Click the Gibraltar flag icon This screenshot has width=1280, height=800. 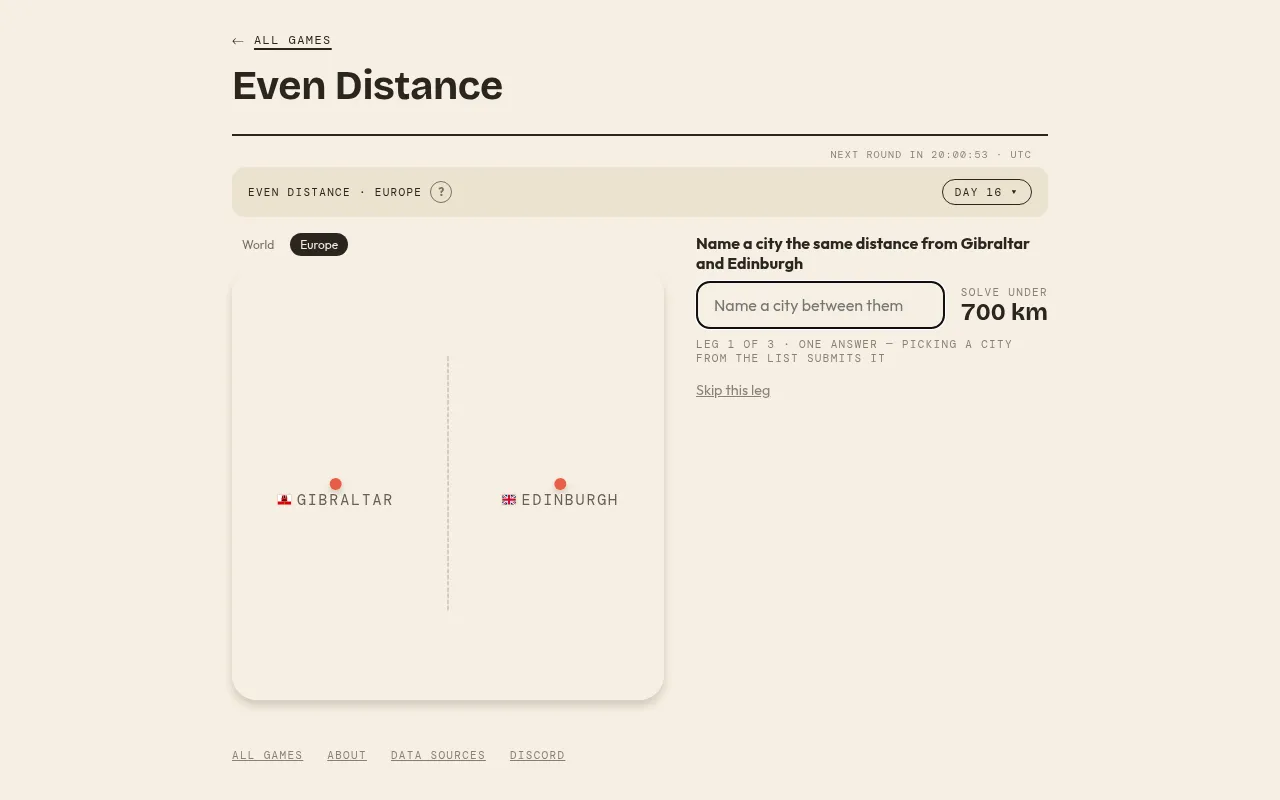pos(284,500)
